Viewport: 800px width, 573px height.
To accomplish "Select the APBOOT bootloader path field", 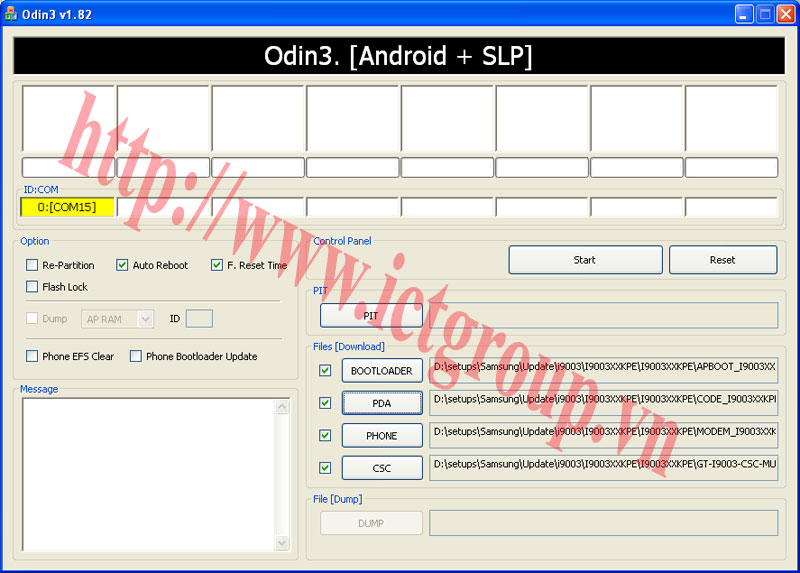I will tap(604, 370).
